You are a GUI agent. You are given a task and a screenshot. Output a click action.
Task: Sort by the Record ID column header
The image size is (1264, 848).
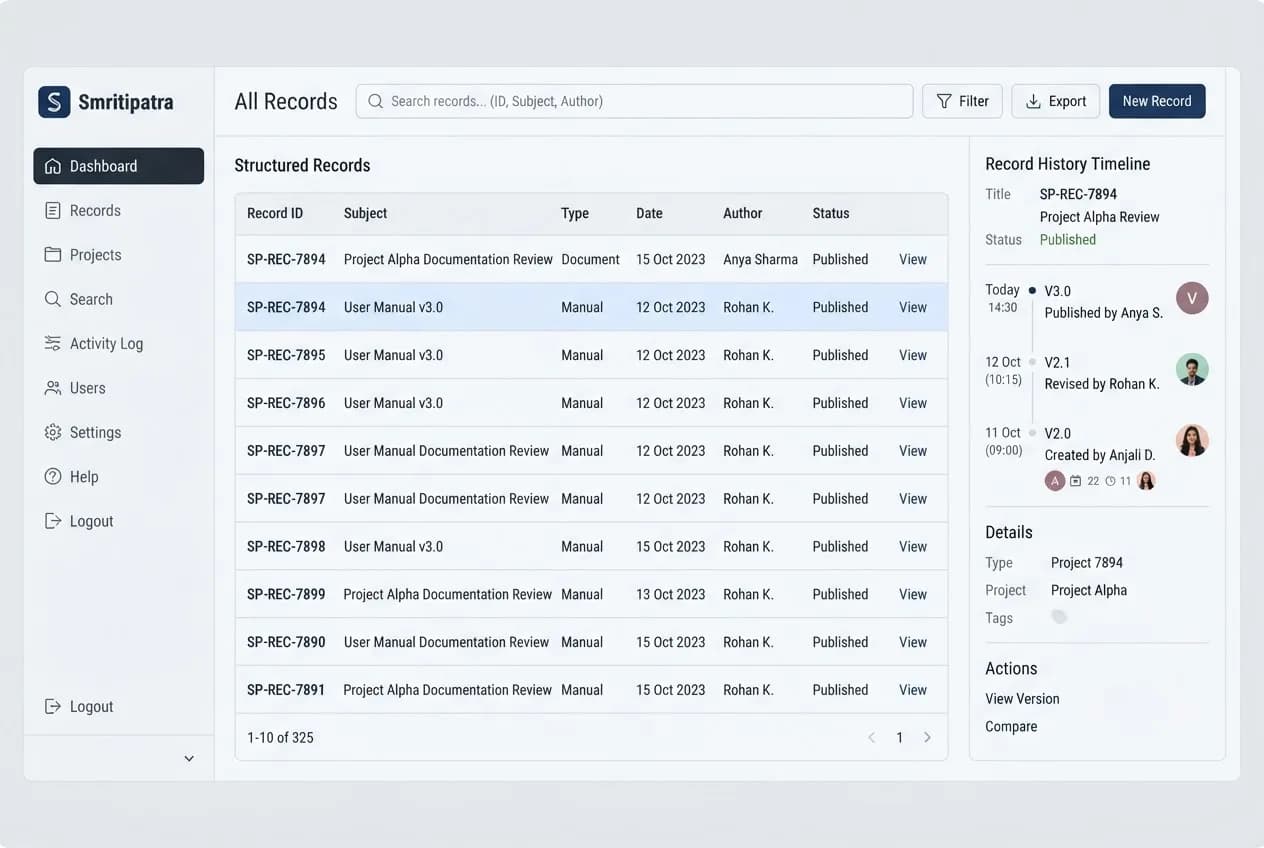coord(275,213)
